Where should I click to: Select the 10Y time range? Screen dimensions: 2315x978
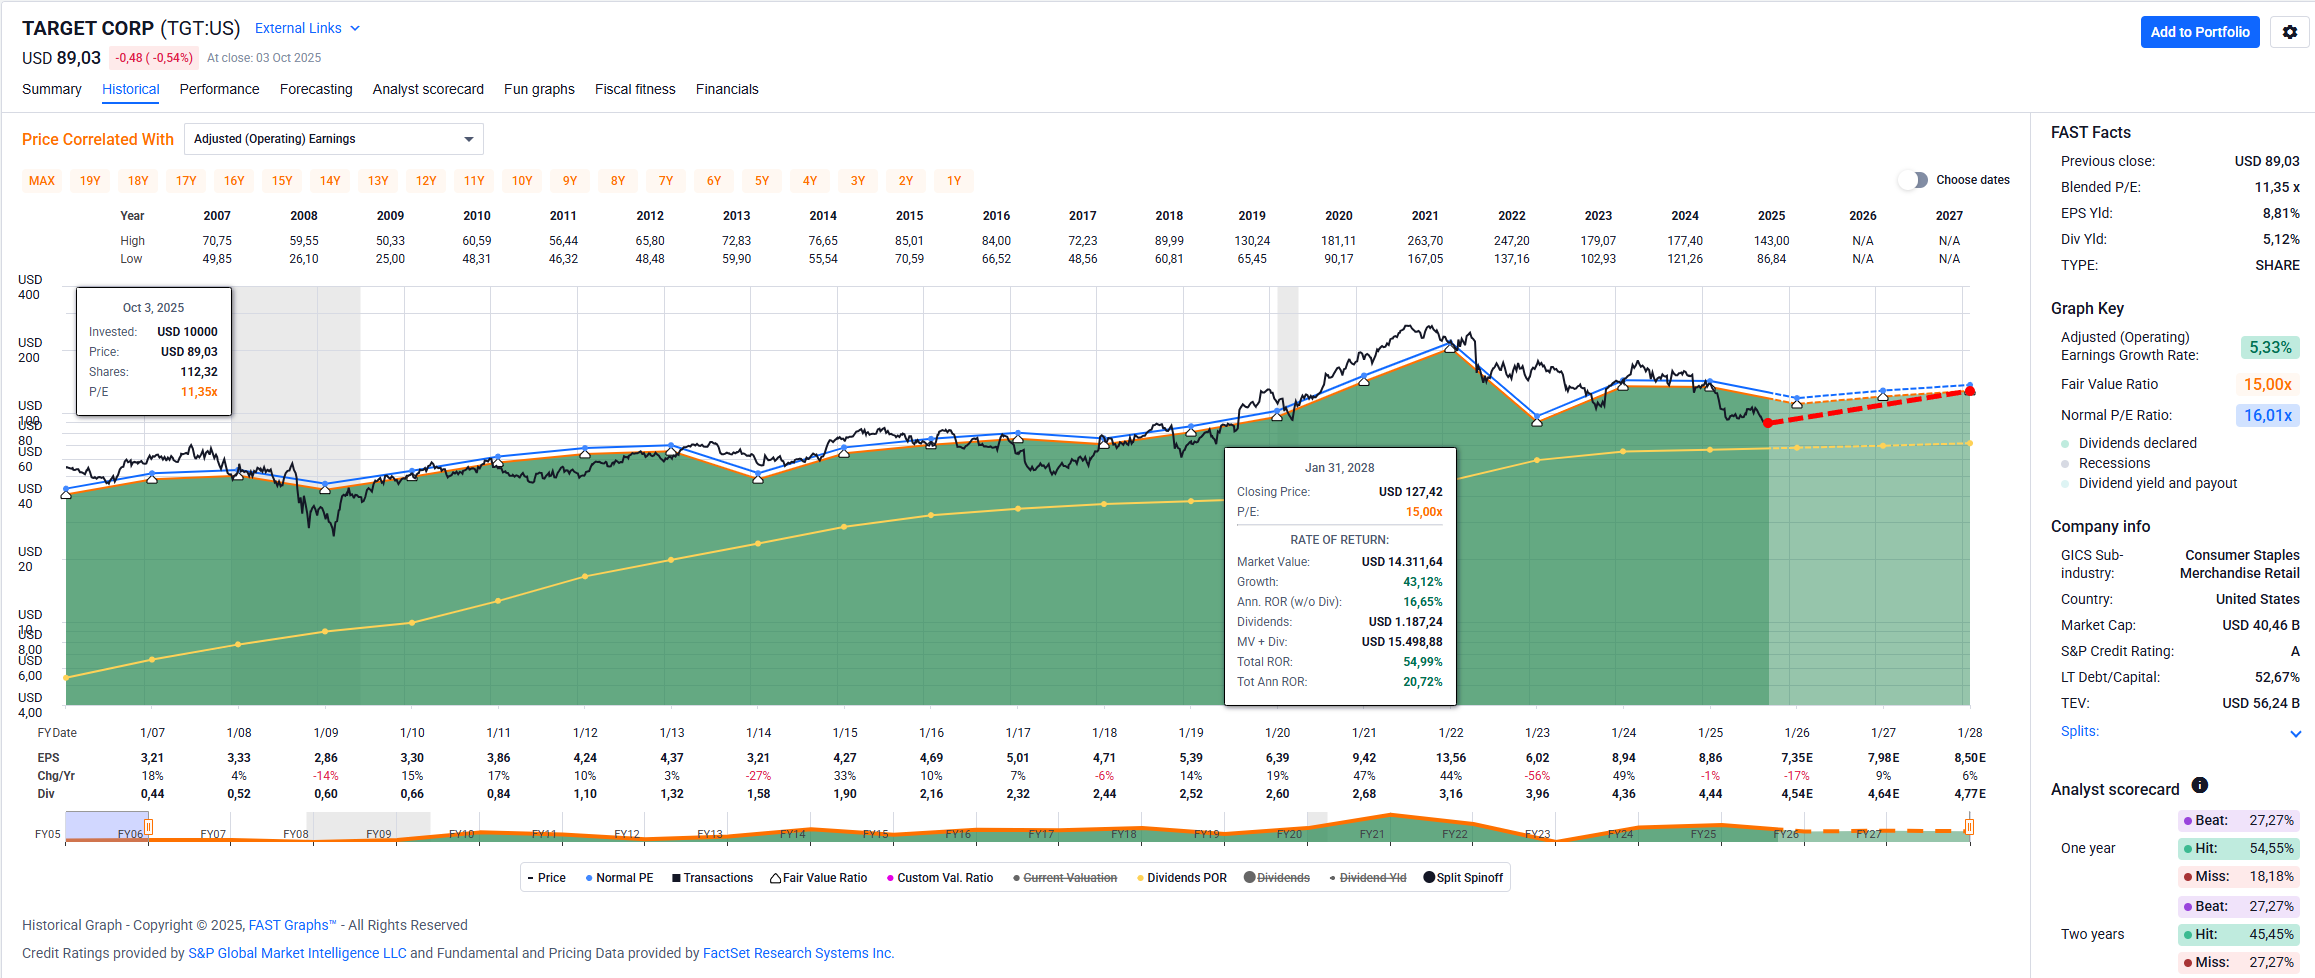(x=522, y=181)
